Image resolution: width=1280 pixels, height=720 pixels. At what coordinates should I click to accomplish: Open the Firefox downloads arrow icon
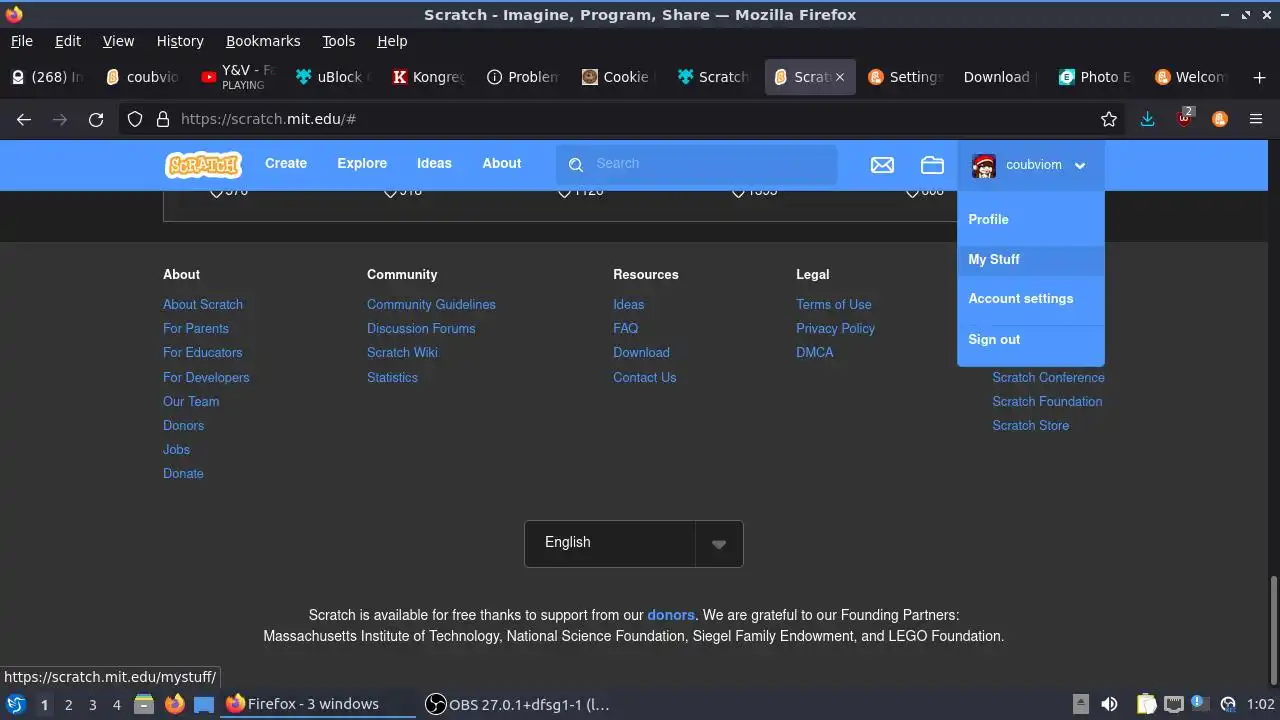(1147, 119)
